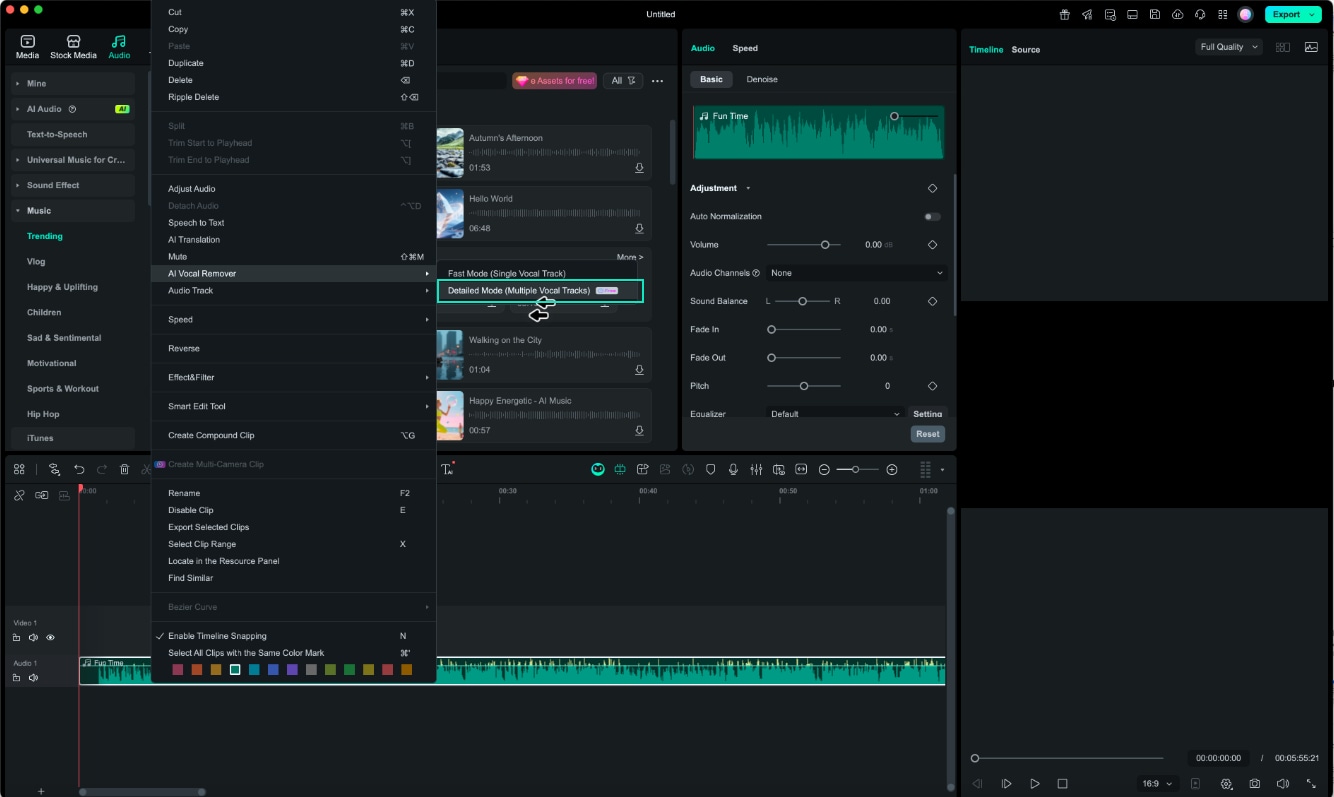The height and width of the screenshot is (797, 1334).
Task: Mute the Audio 1 track
Action: coord(33,677)
